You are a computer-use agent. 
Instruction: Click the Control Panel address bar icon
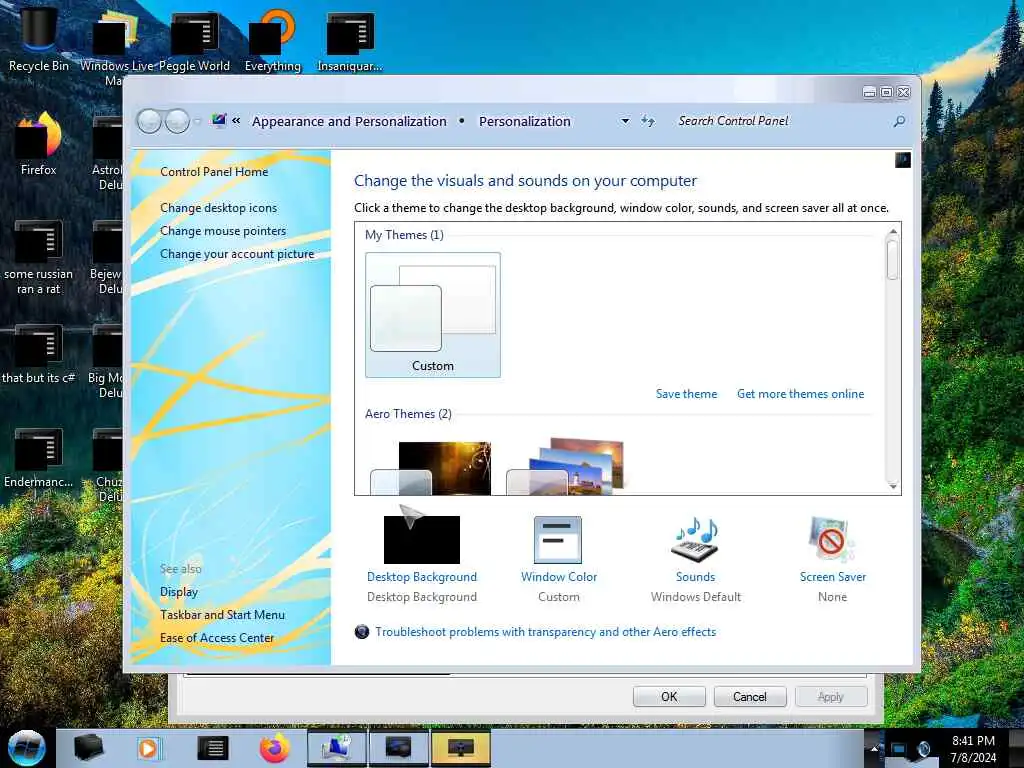219,120
